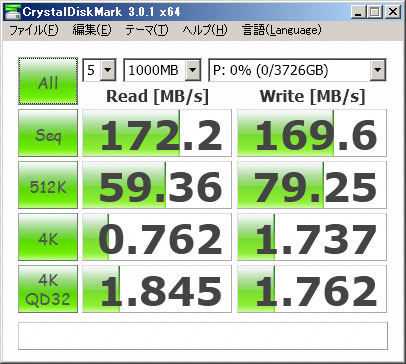Click the Seq write result 169.6

312,133
